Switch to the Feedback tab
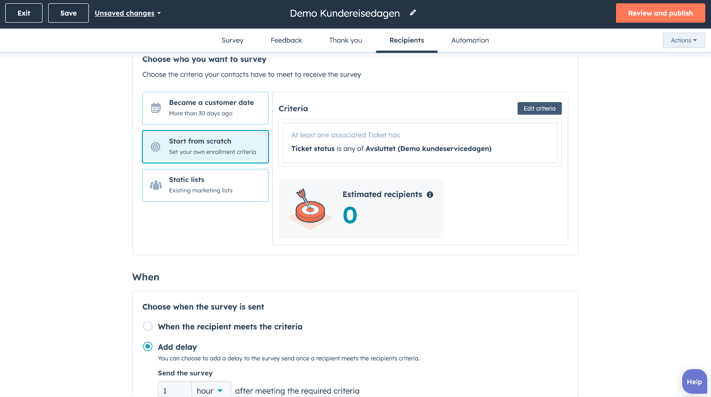Viewport: 711px width, 397px height. (x=286, y=40)
